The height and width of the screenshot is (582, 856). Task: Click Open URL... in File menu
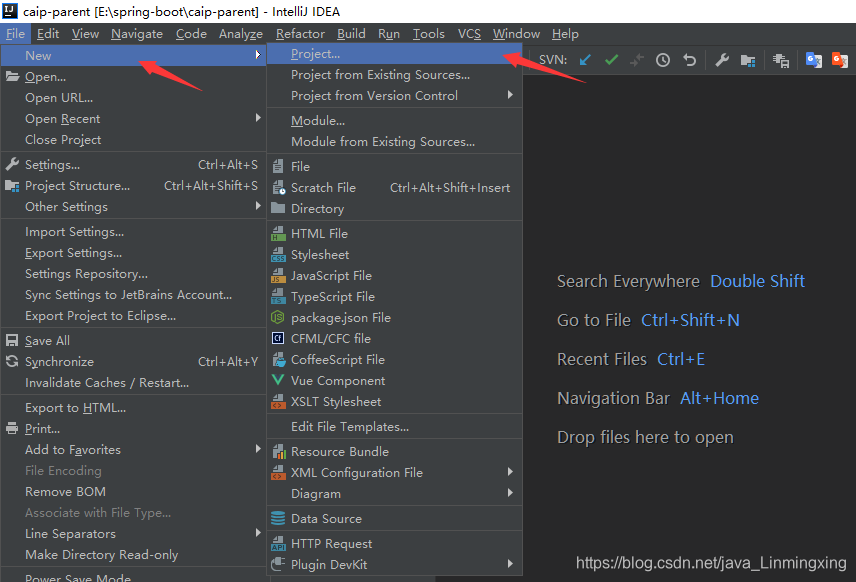(133, 98)
